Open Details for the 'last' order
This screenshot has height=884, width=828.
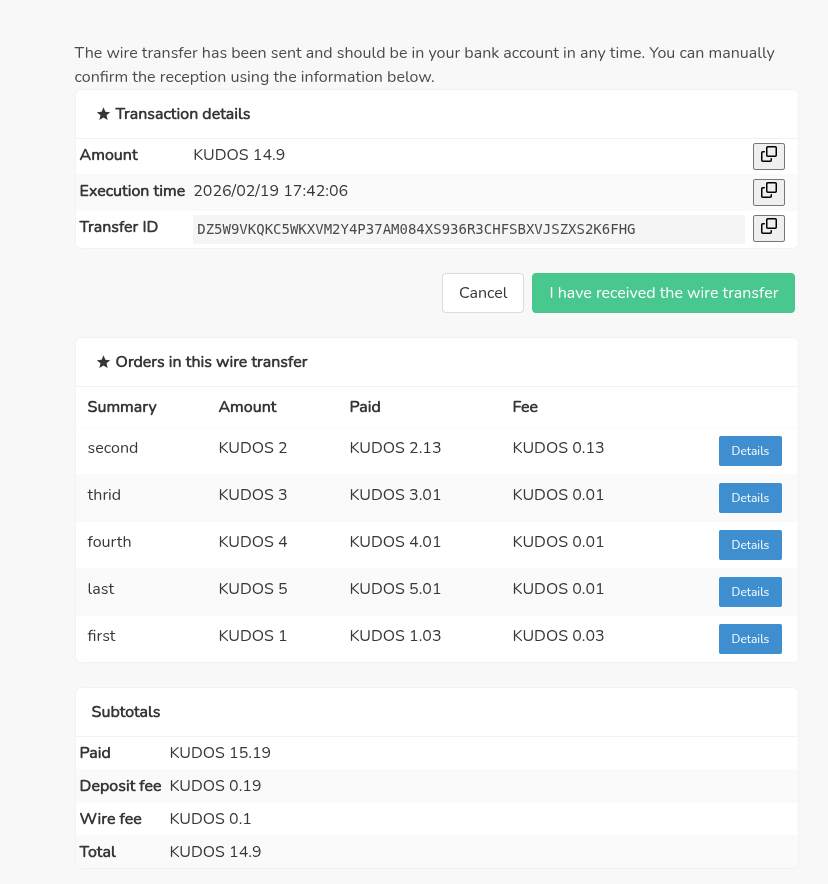click(x=750, y=592)
